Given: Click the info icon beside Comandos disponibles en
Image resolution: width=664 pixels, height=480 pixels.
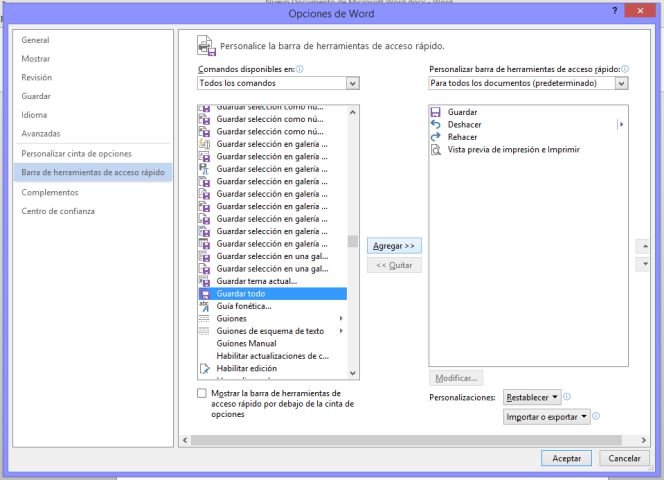Looking at the screenshot, I should point(299,69).
